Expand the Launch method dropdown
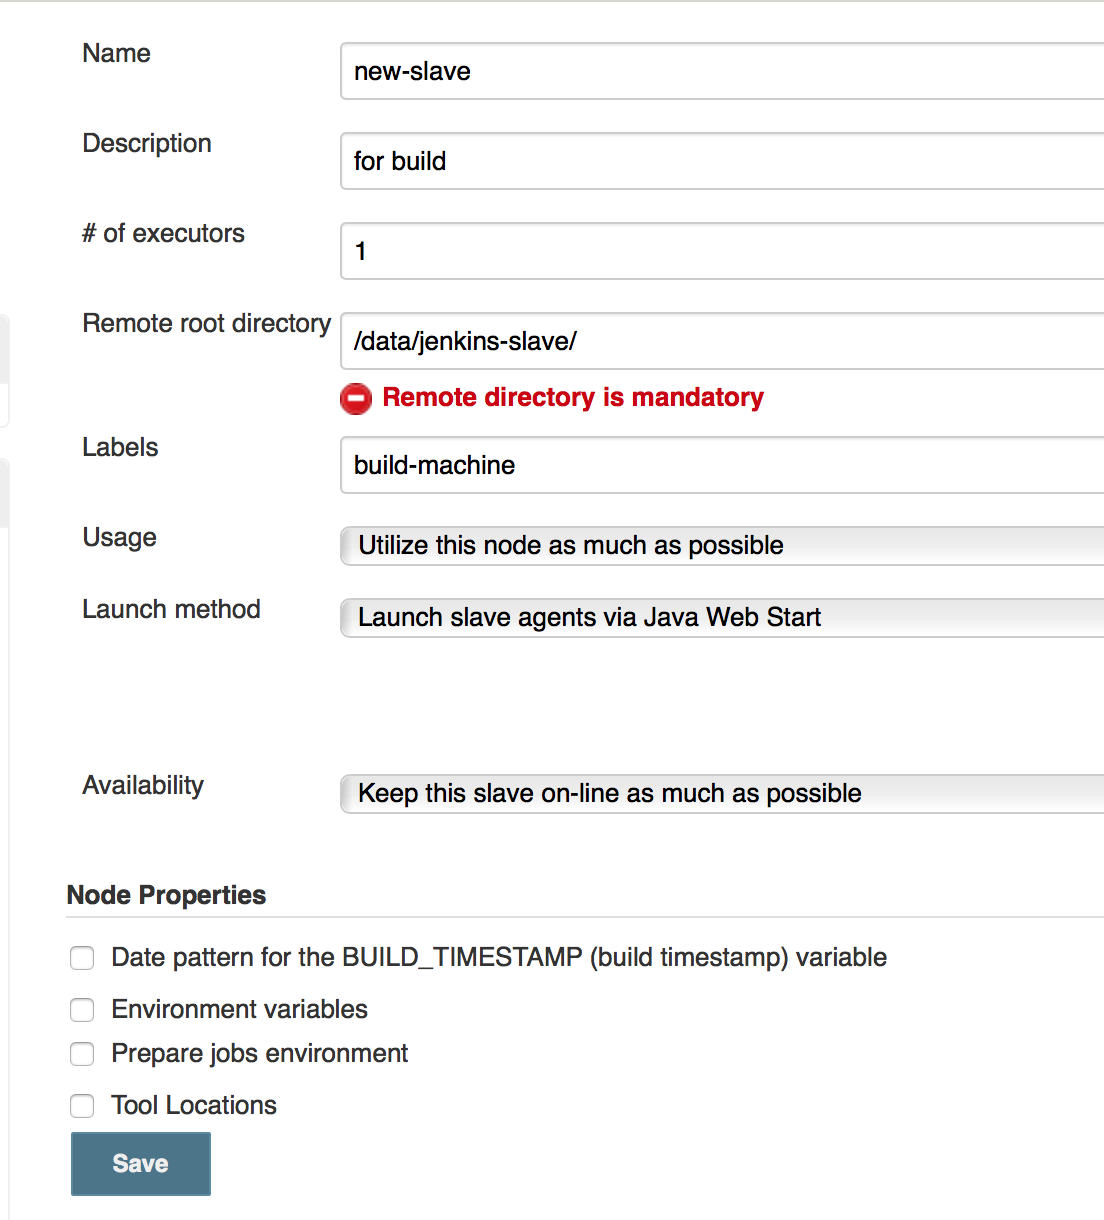This screenshot has height=1220, width=1104. coord(722,618)
